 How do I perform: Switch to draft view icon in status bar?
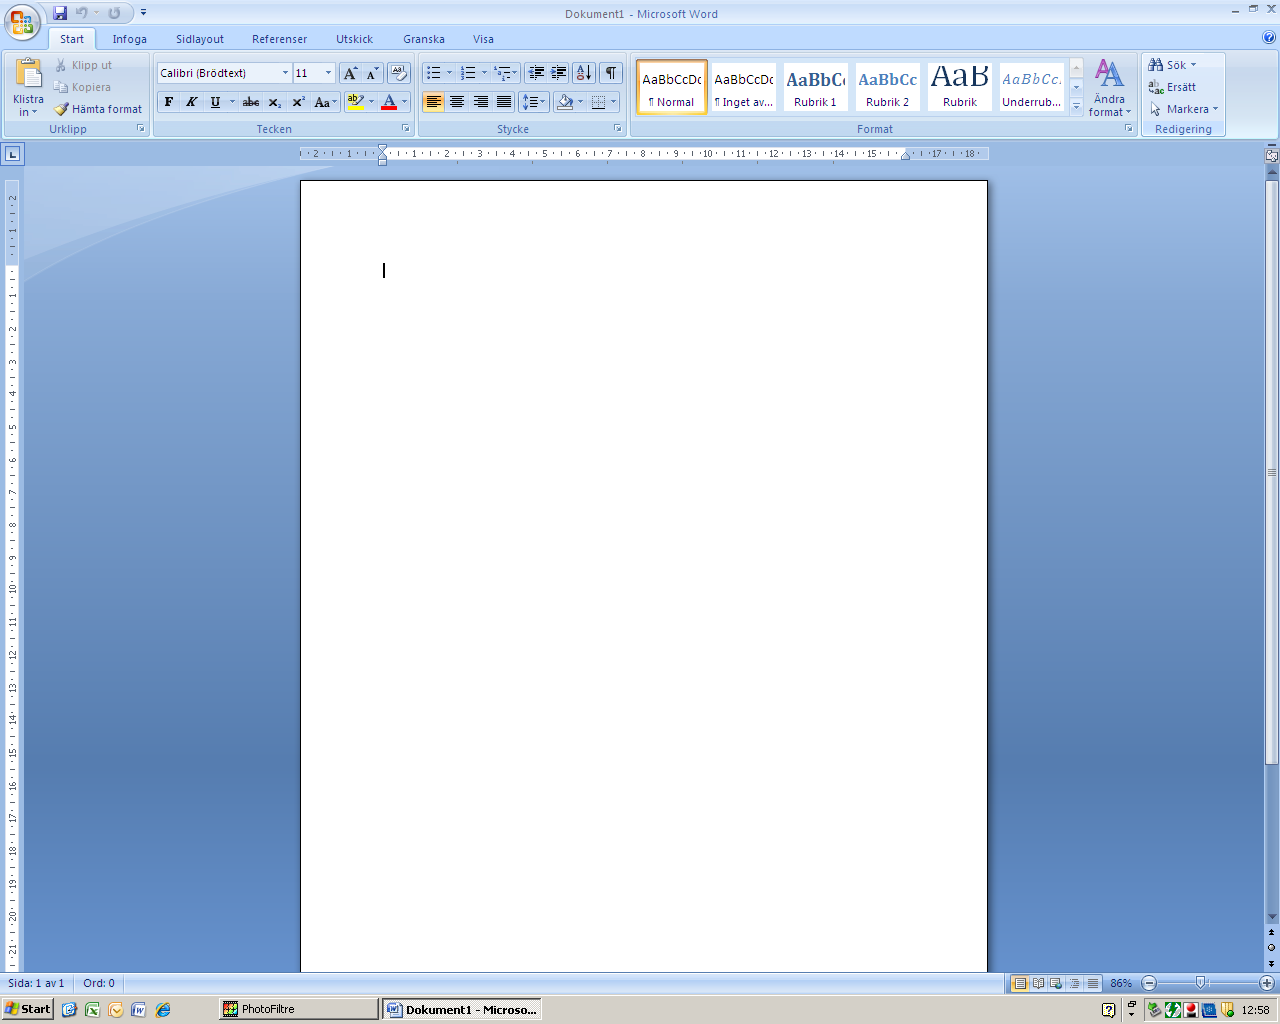coord(1093,983)
